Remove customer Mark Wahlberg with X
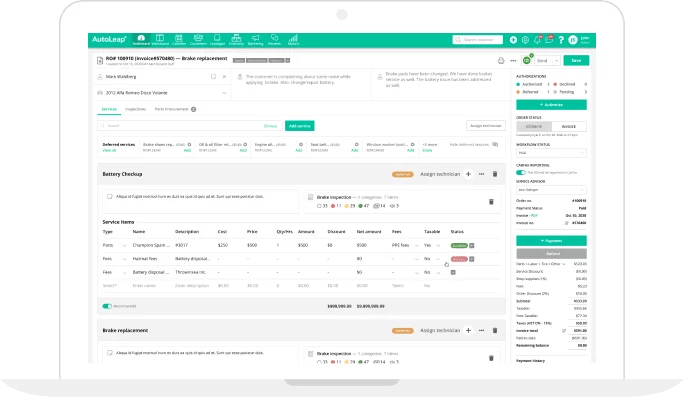 224,76
